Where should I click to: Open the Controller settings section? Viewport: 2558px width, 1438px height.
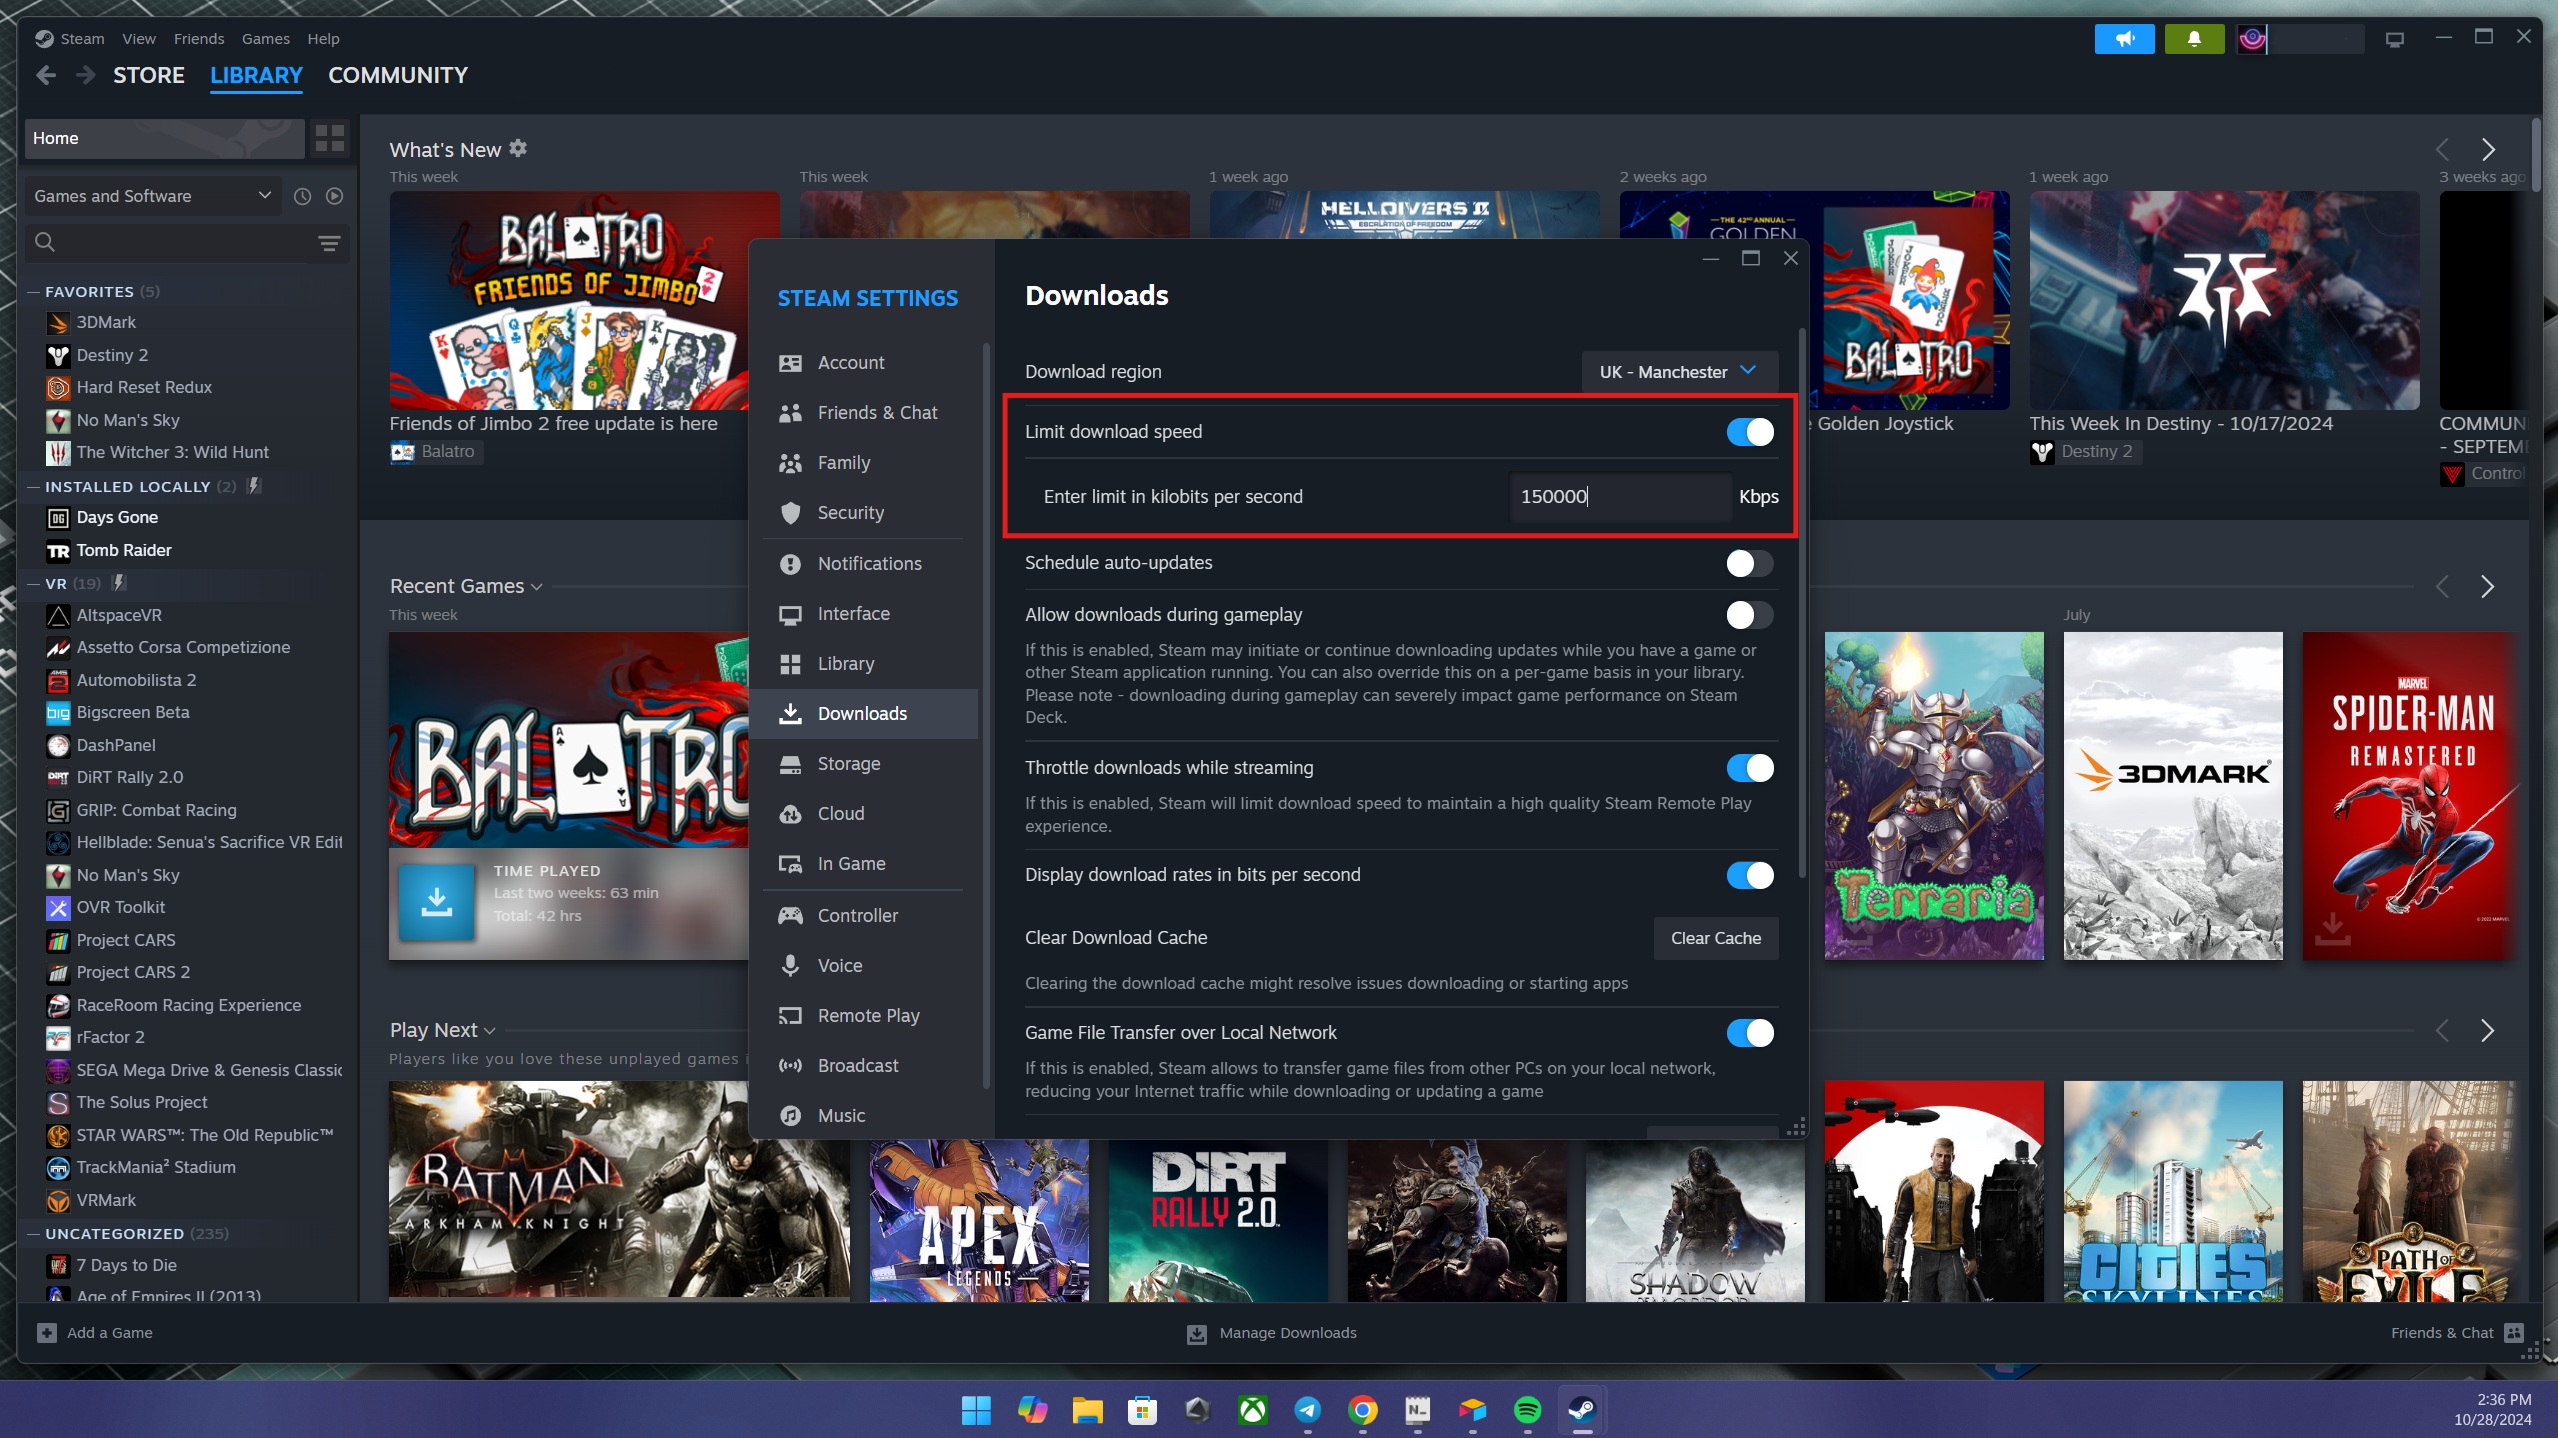(864, 916)
